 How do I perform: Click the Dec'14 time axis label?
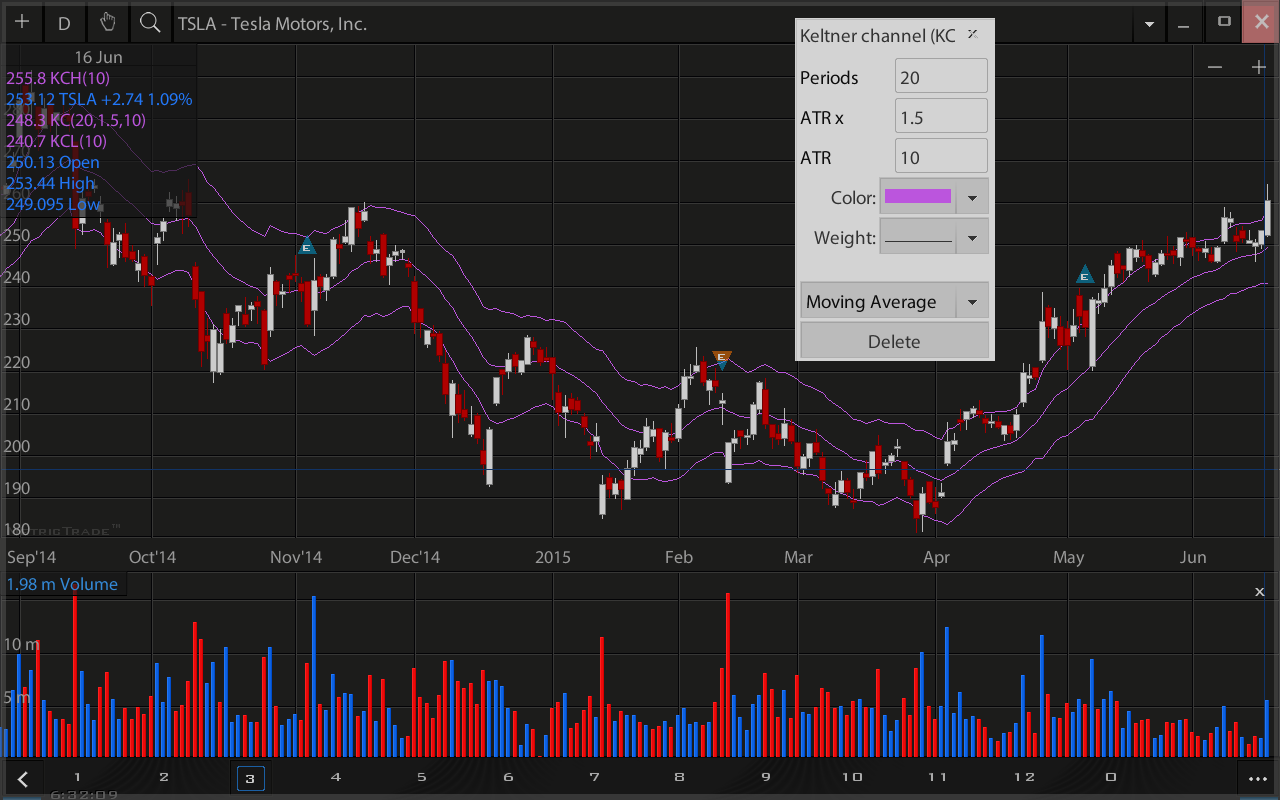coord(415,557)
